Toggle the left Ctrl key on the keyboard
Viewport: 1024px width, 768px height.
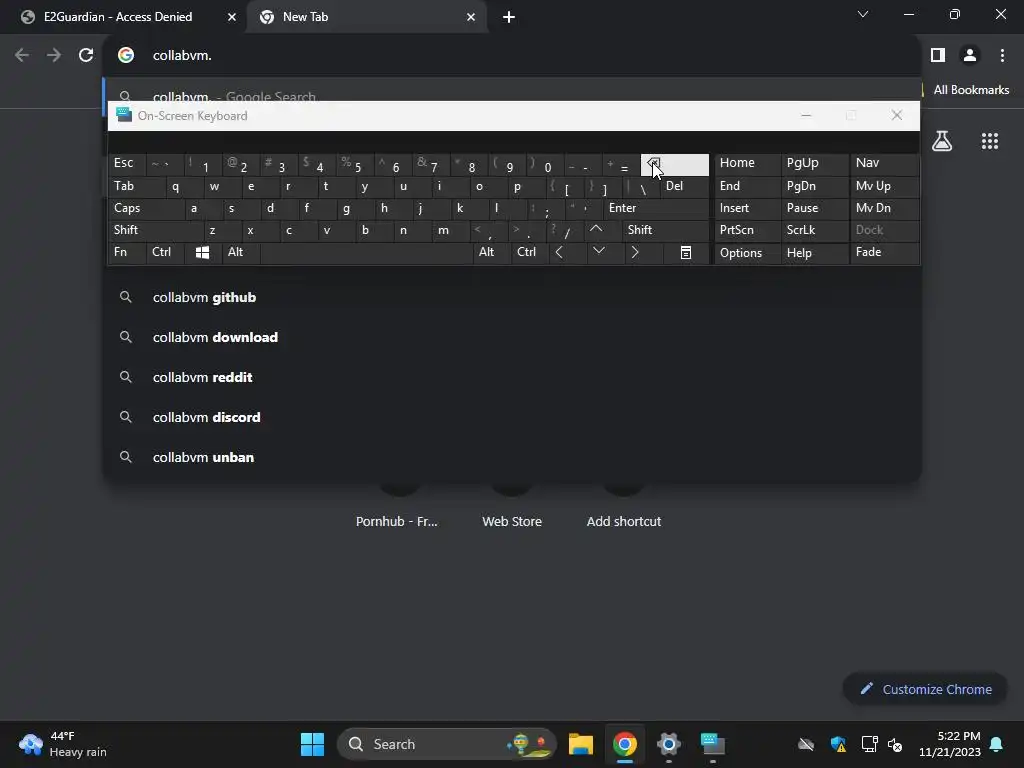165,253
